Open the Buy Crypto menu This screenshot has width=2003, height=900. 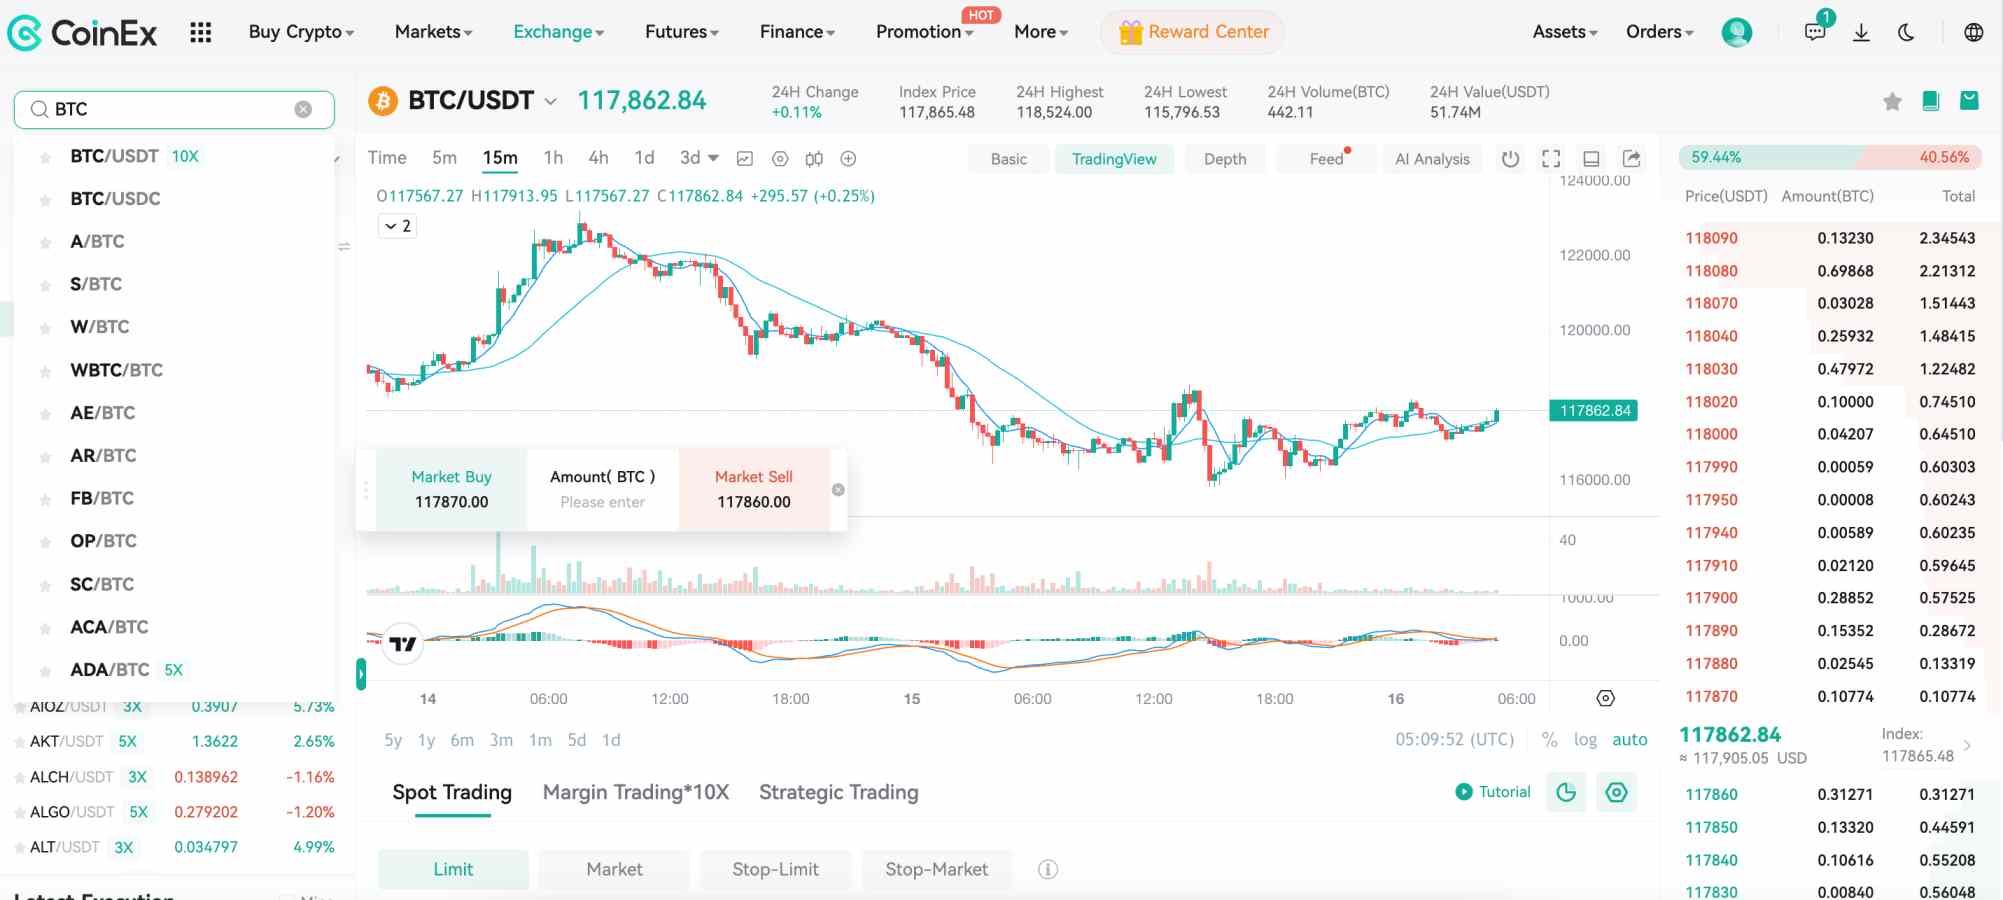coord(301,32)
